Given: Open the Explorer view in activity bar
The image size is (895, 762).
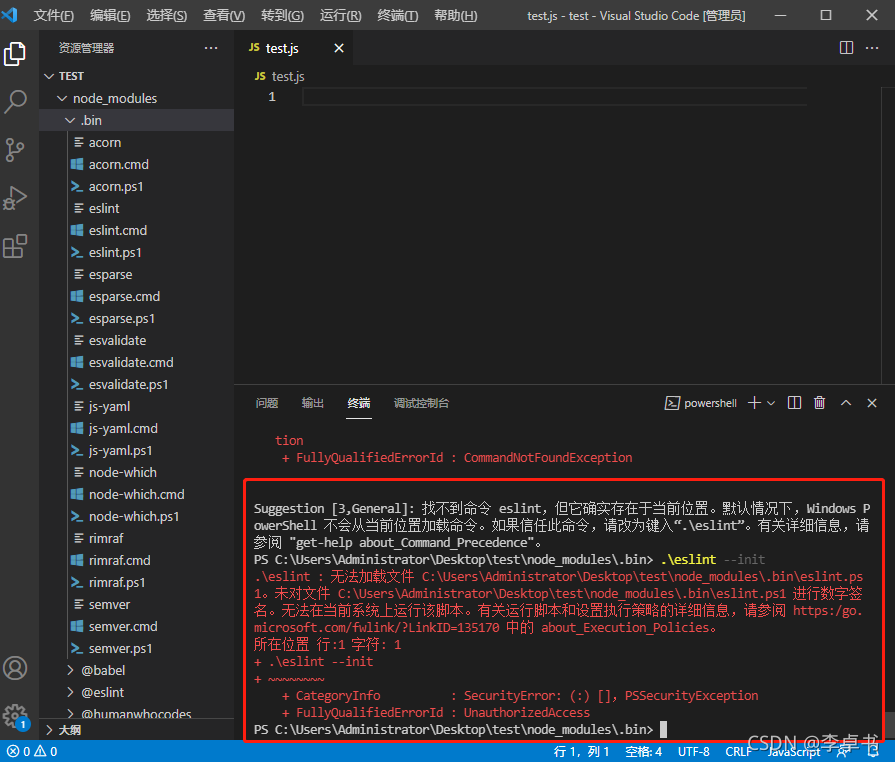Looking at the screenshot, I should click(x=15, y=54).
